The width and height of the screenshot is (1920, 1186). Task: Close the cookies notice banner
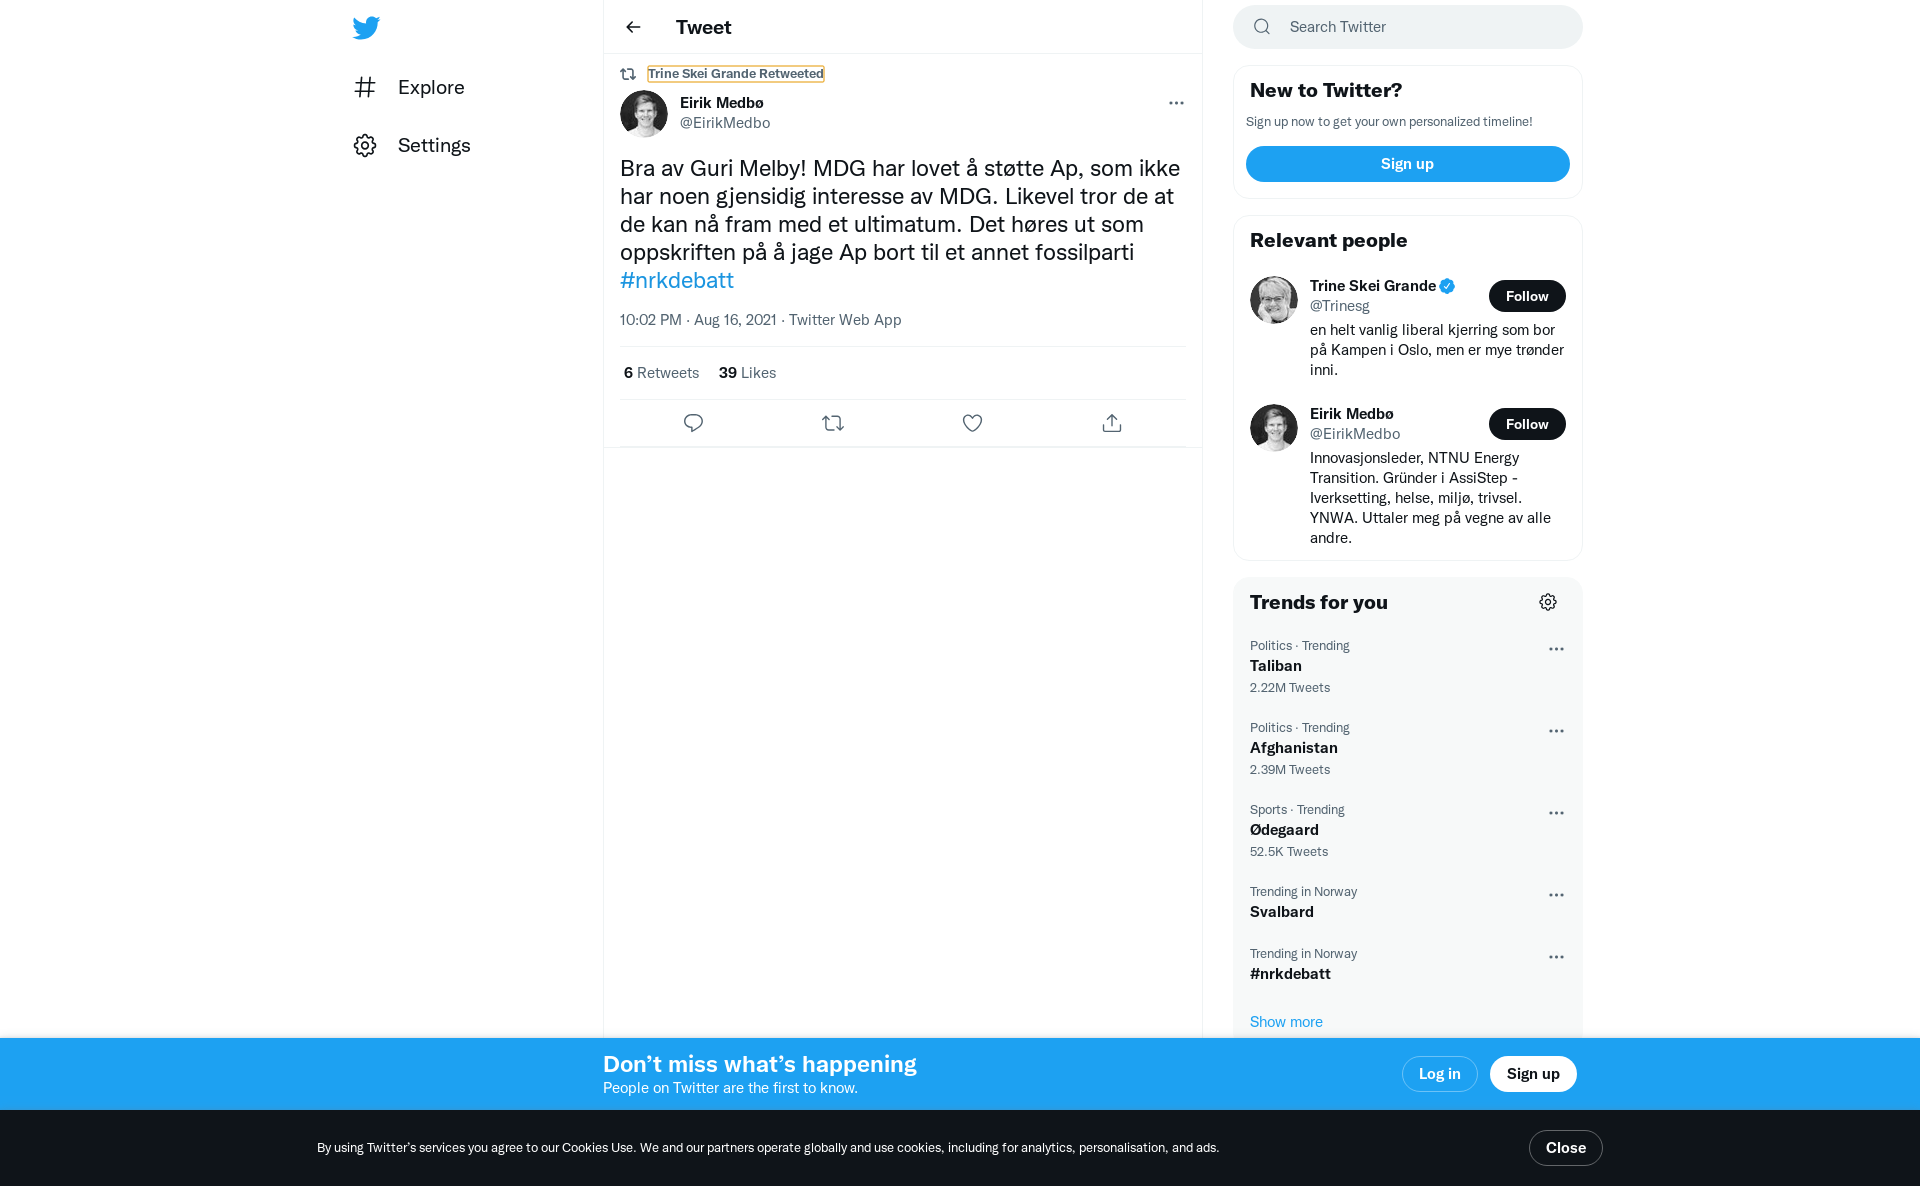coord(1566,1148)
